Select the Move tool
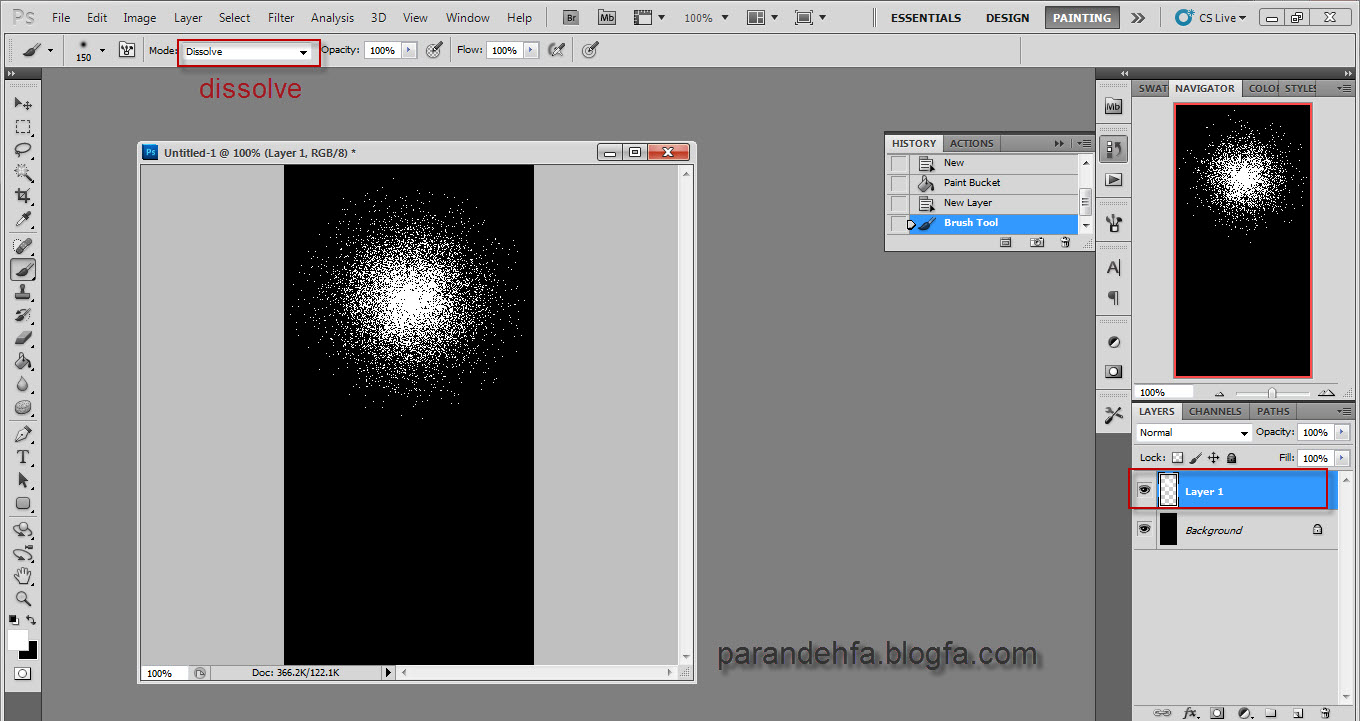 23,103
